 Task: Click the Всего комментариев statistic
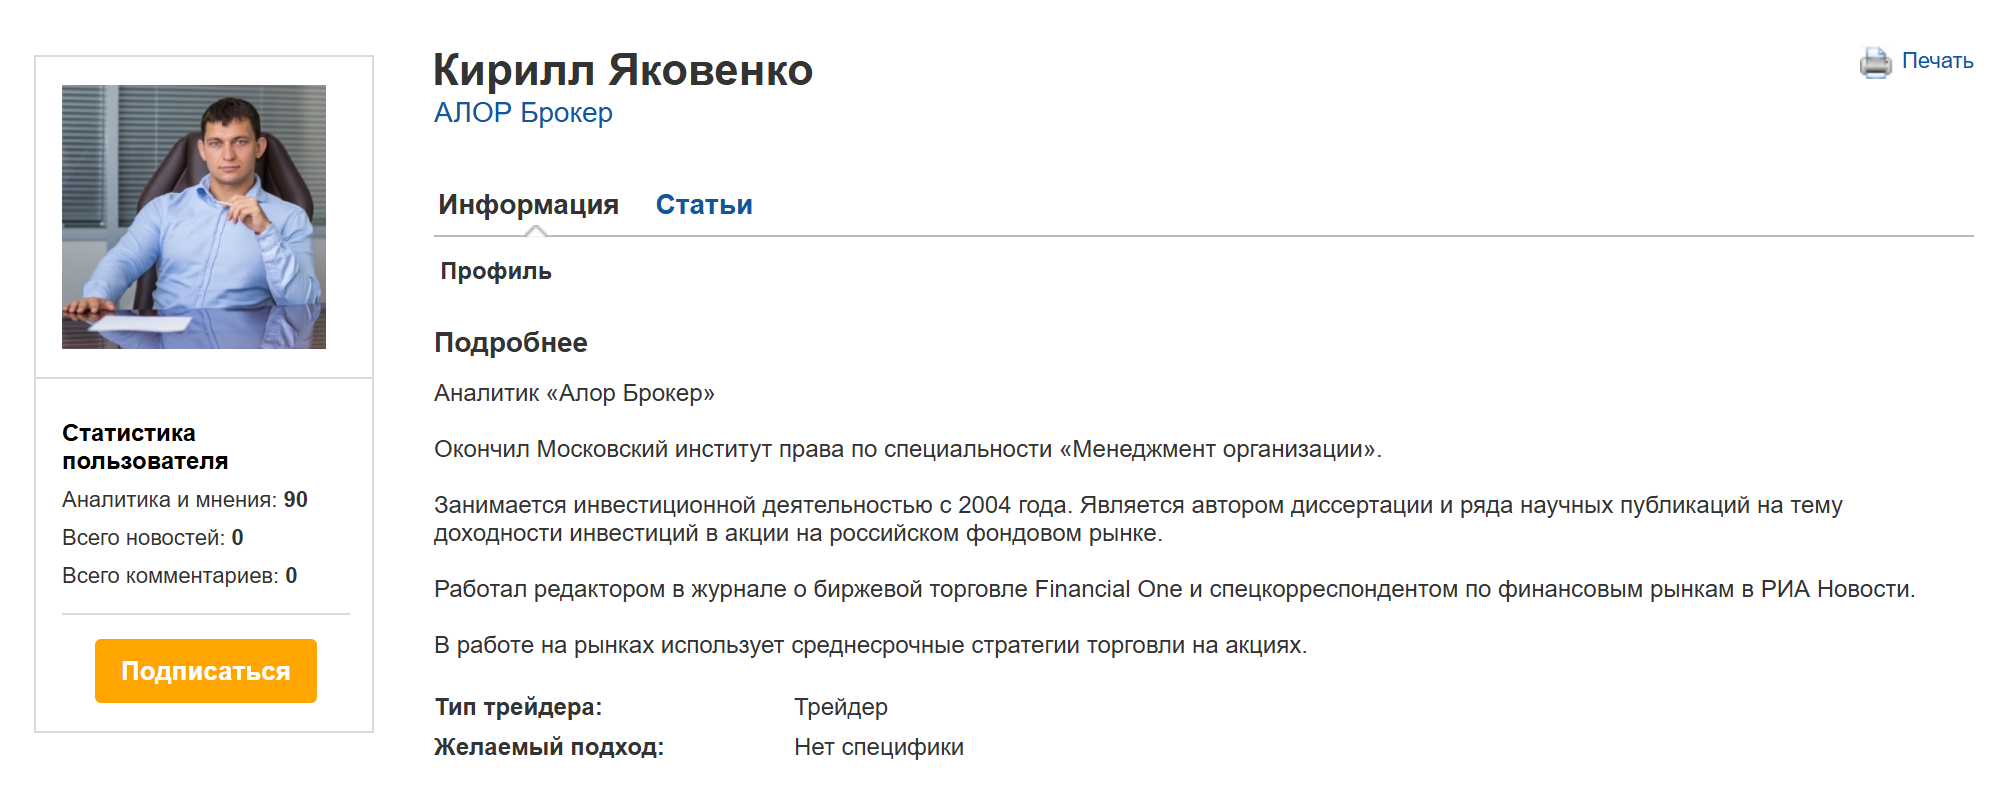pyautogui.click(x=180, y=576)
